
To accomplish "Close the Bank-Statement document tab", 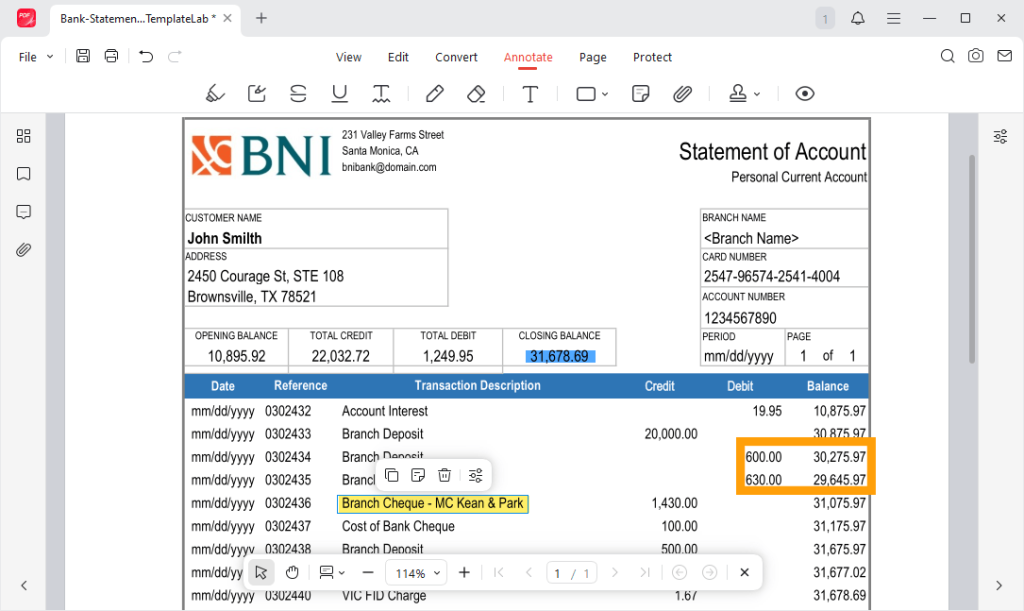I will click(x=227, y=18).
